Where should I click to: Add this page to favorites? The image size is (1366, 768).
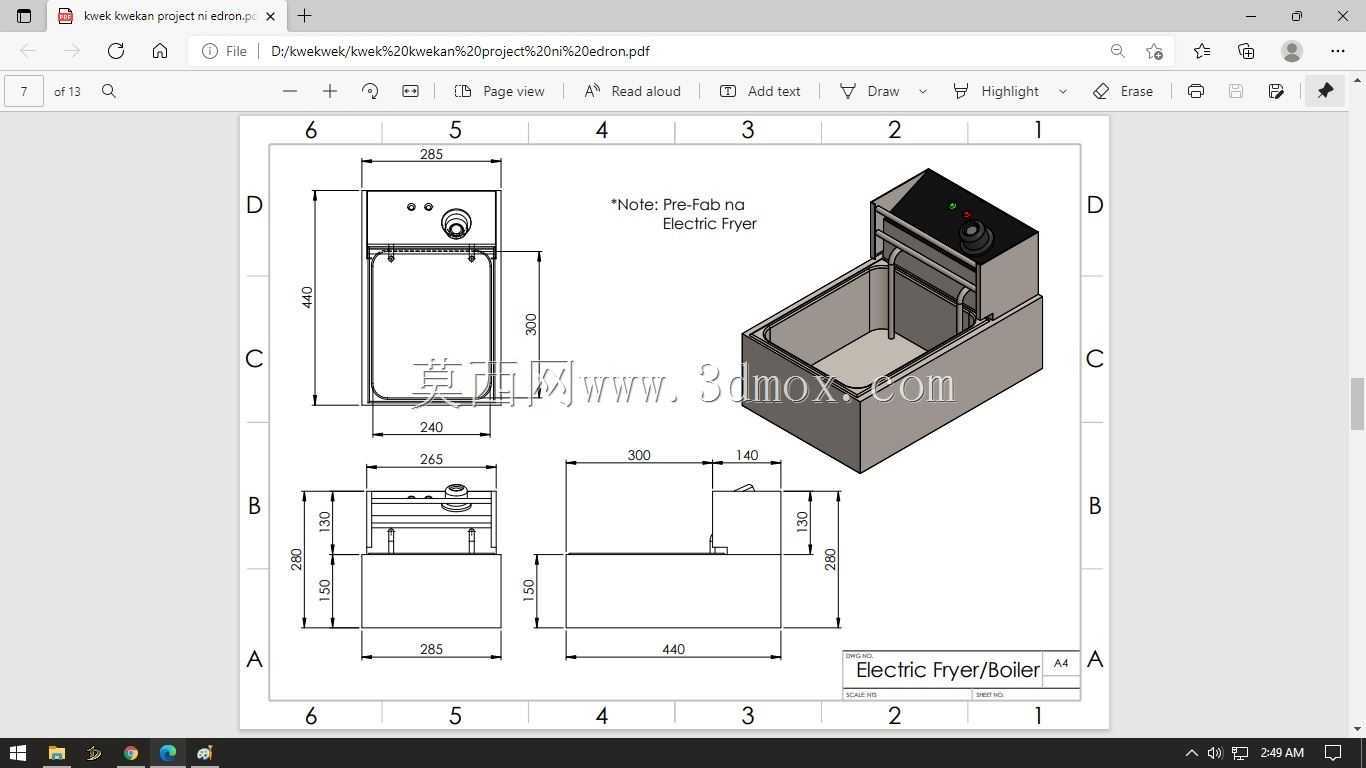(1155, 51)
